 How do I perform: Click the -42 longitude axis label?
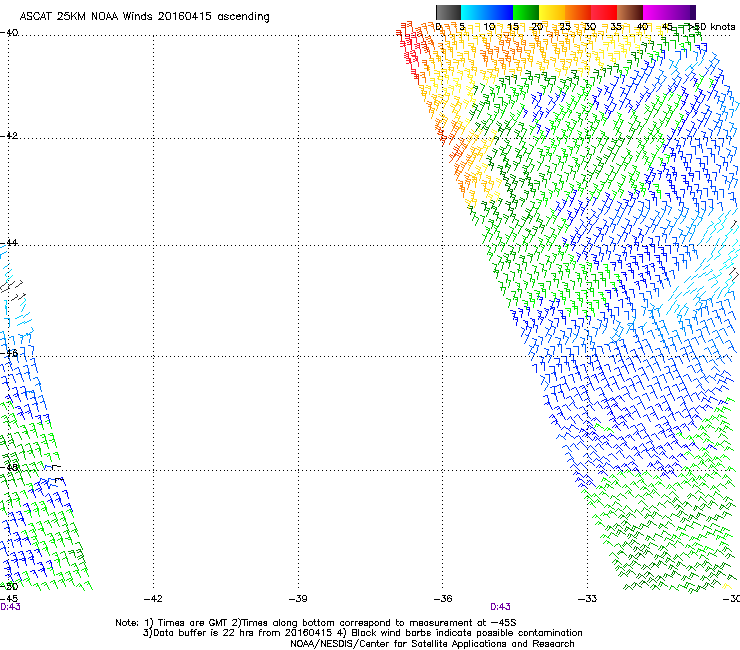coord(153,599)
